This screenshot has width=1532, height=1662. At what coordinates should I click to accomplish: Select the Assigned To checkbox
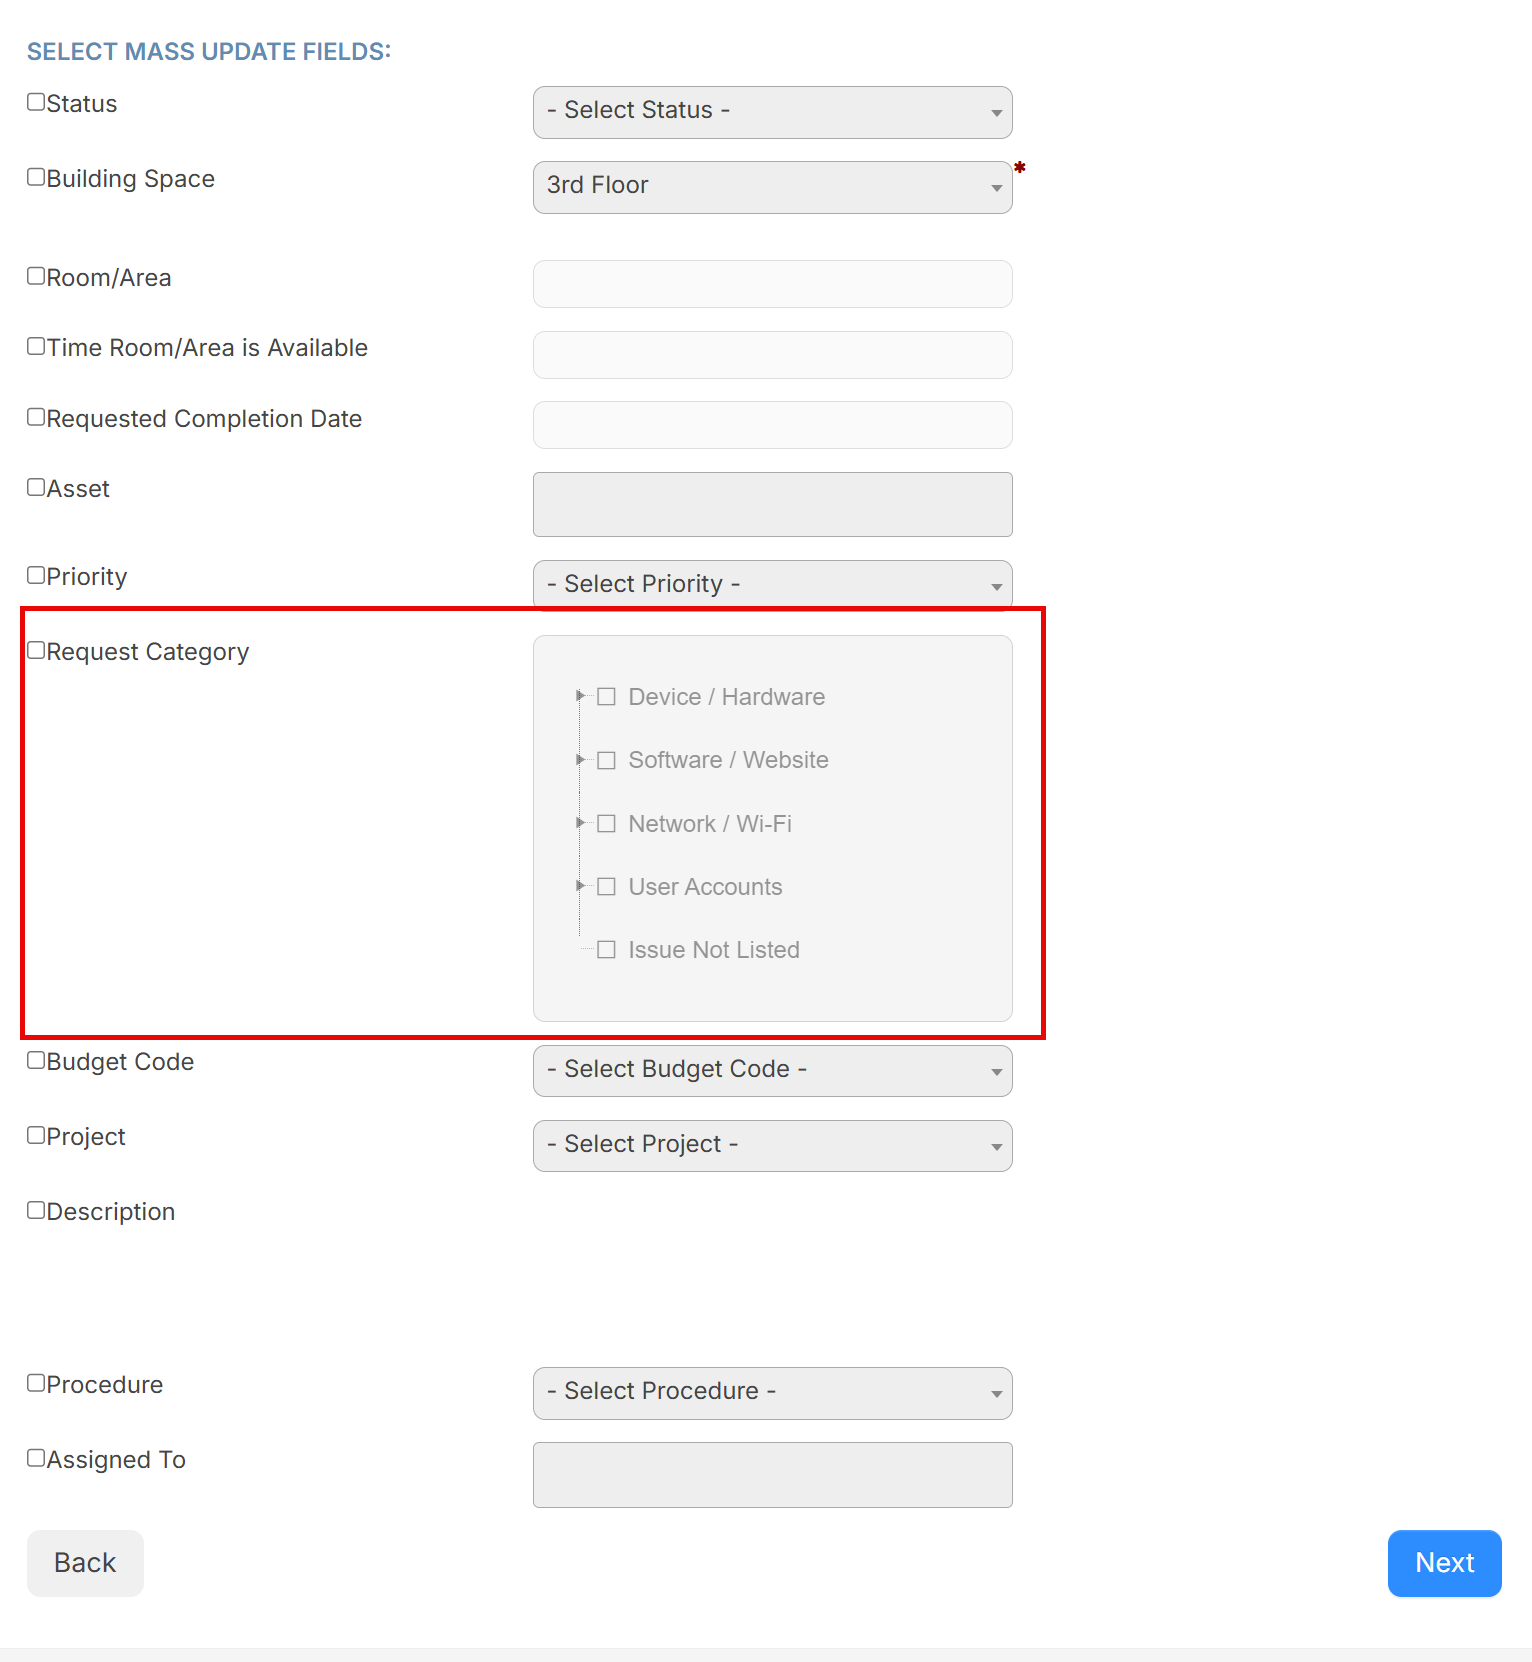click(x=36, y=1458)
